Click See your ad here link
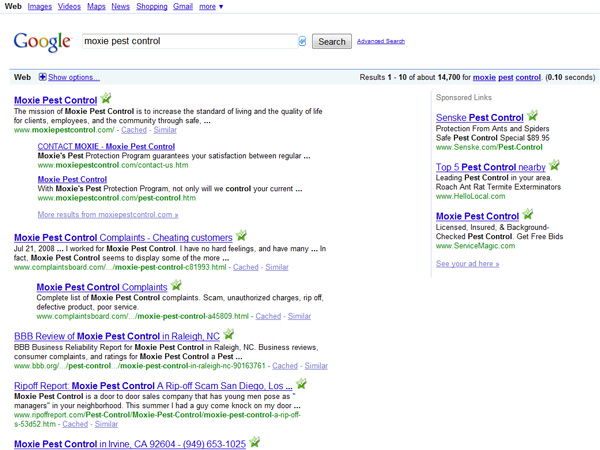Screen dimensions: 600x450 tap(468, 264)
